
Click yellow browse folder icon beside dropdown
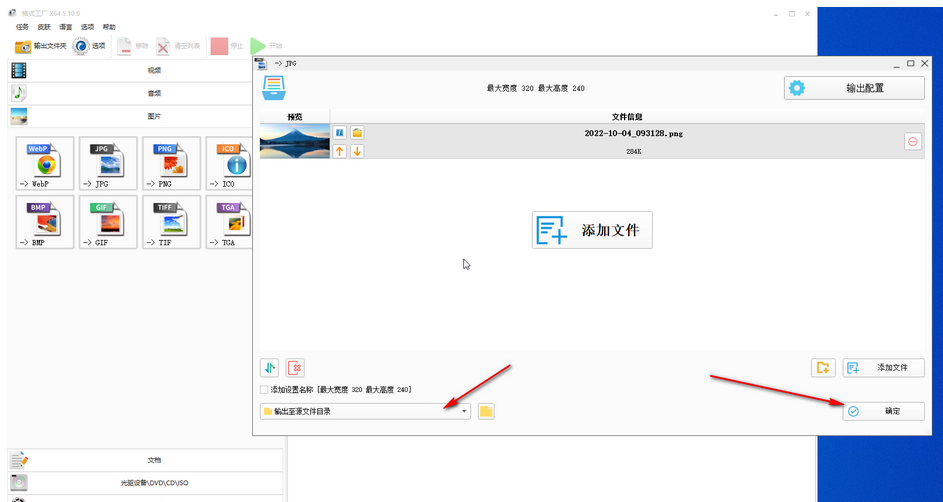point(487,411)
